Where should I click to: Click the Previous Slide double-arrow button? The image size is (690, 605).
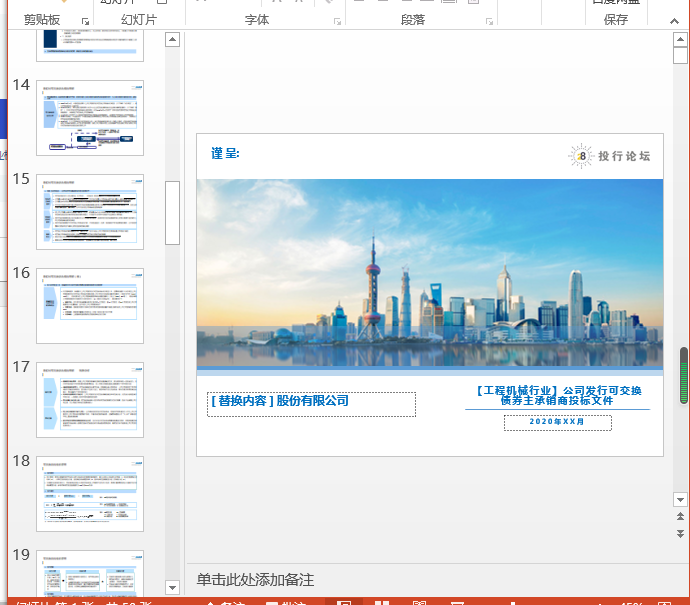point(680,517)
